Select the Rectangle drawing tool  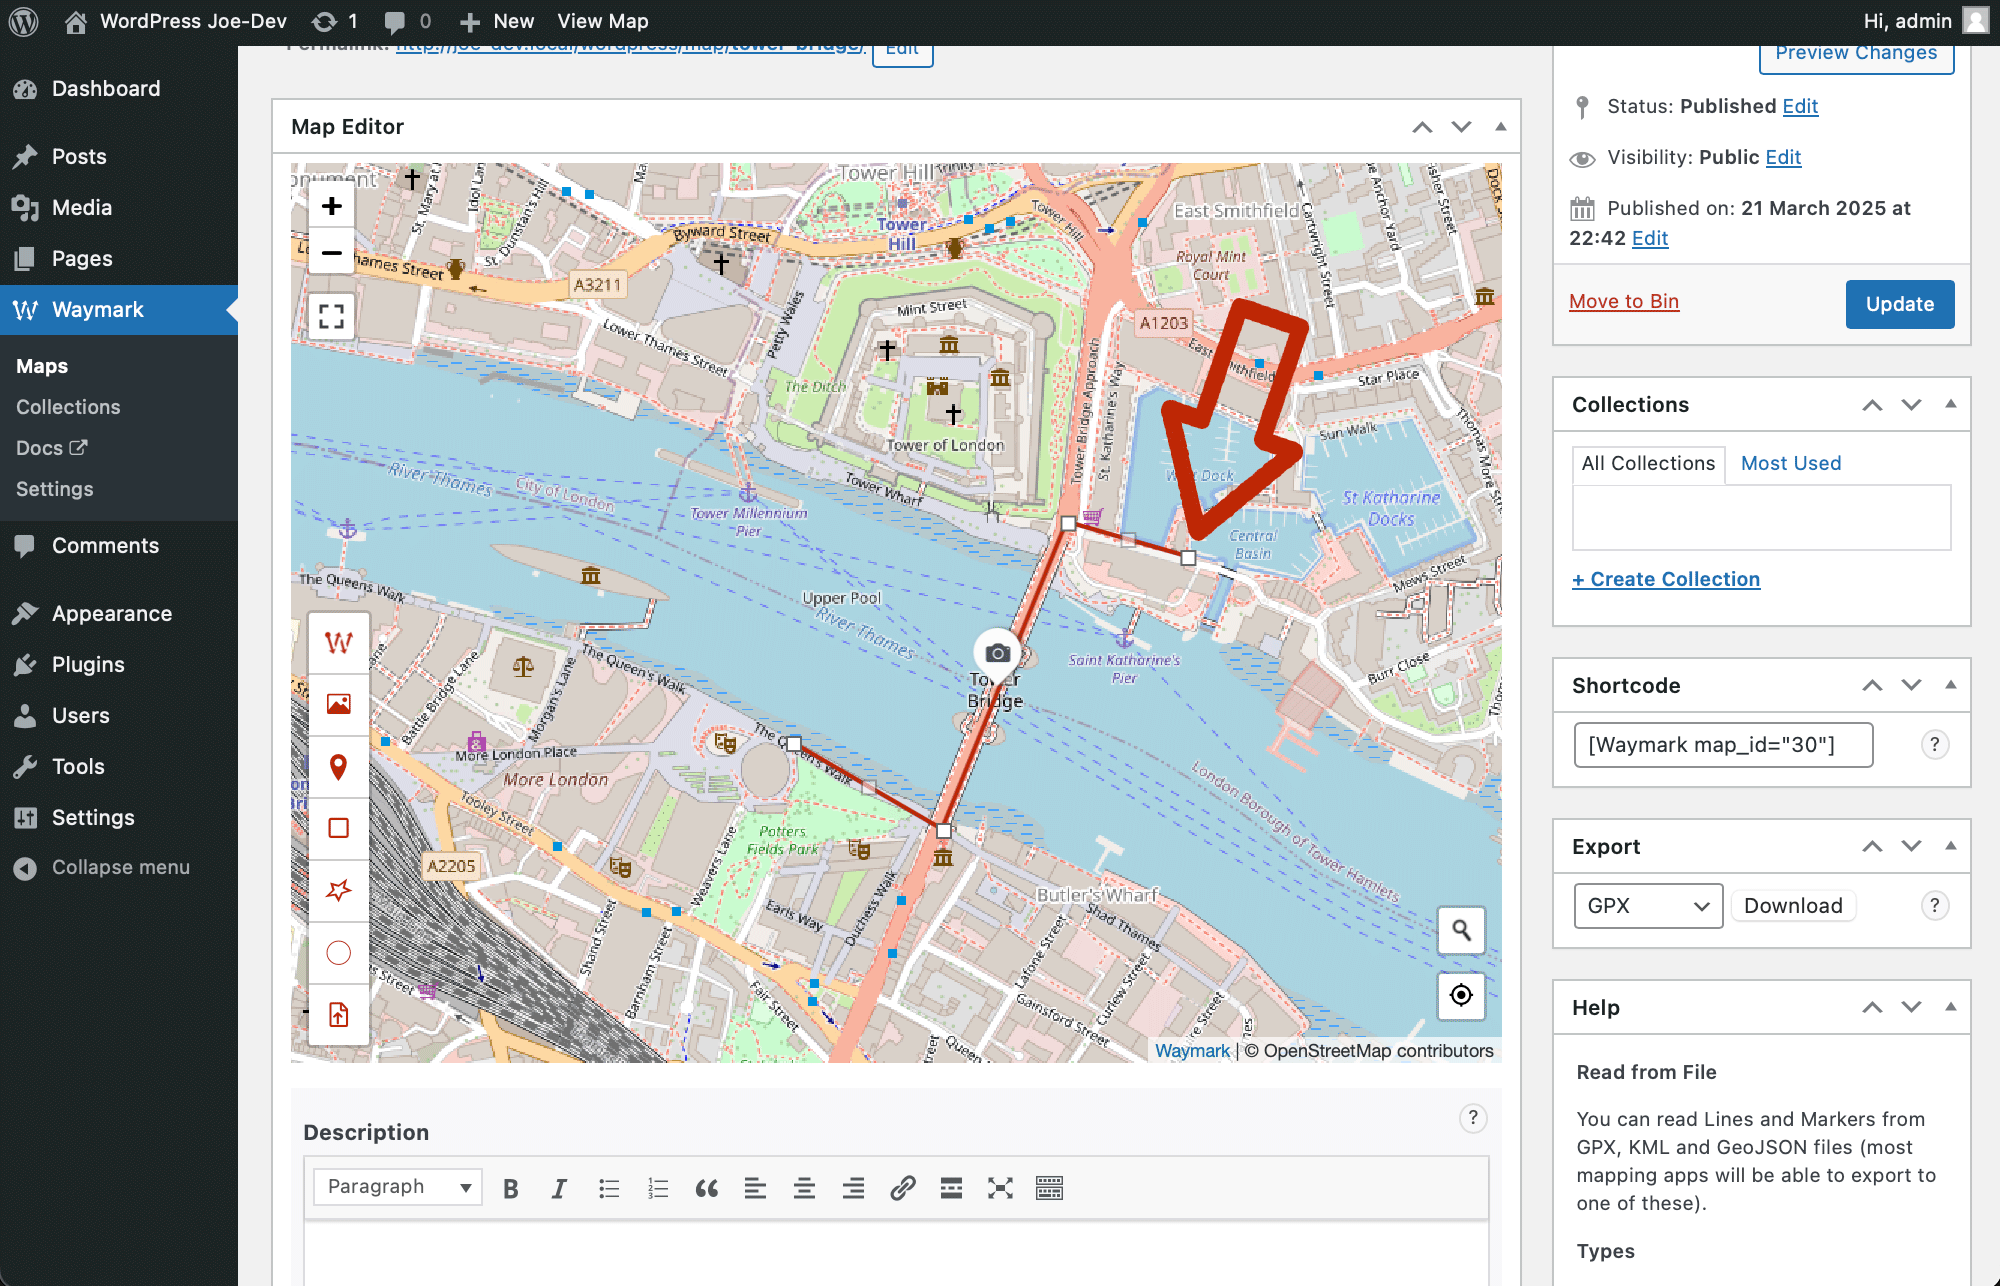339,828
